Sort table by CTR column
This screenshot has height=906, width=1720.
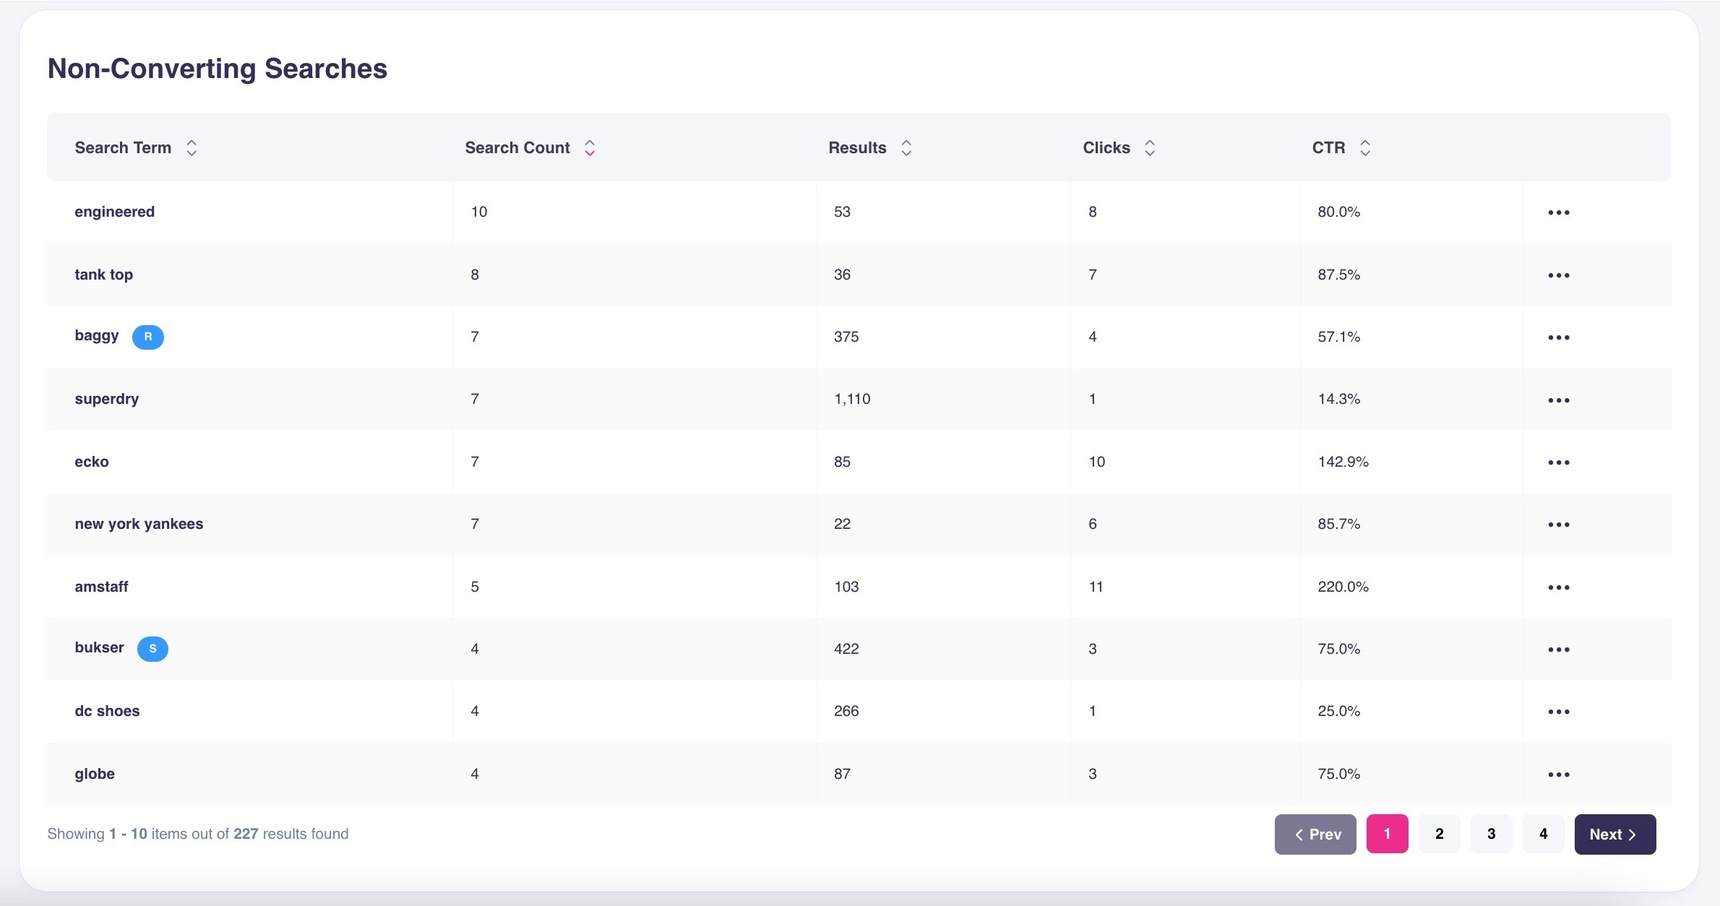pos(1364,148)
